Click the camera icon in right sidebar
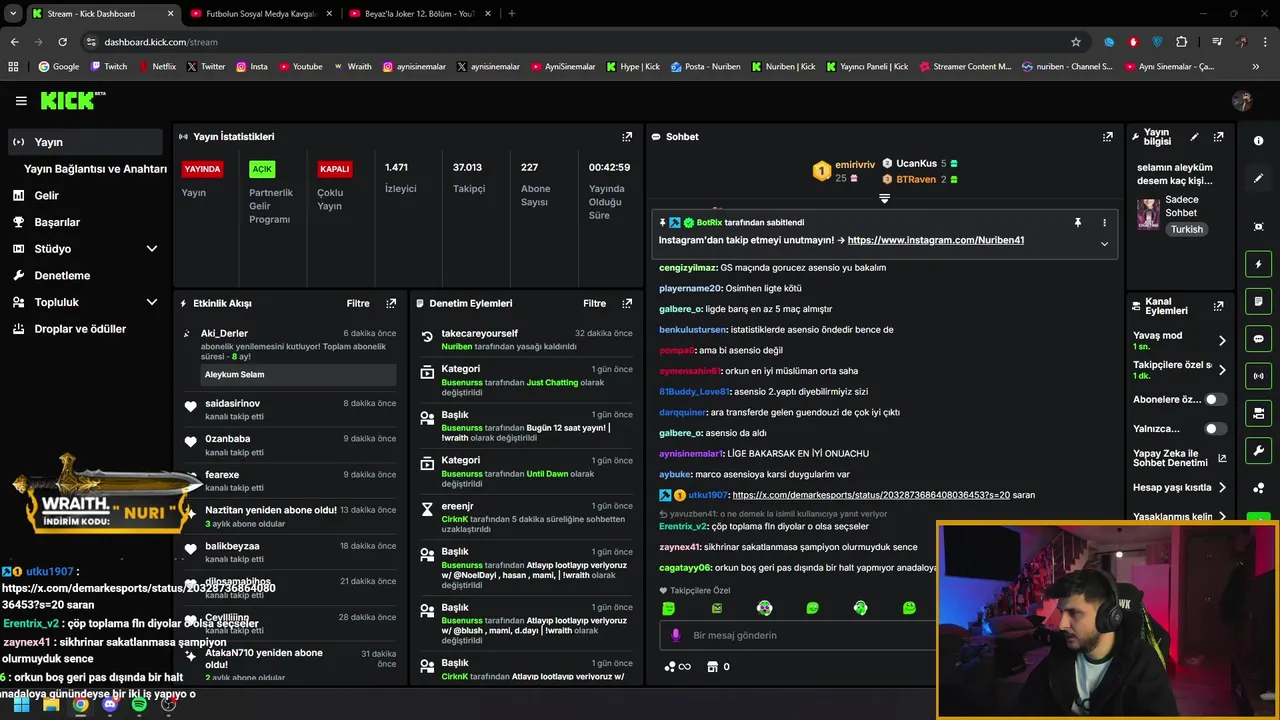This screenshot has height=720, width=1280. point(1258,413)
